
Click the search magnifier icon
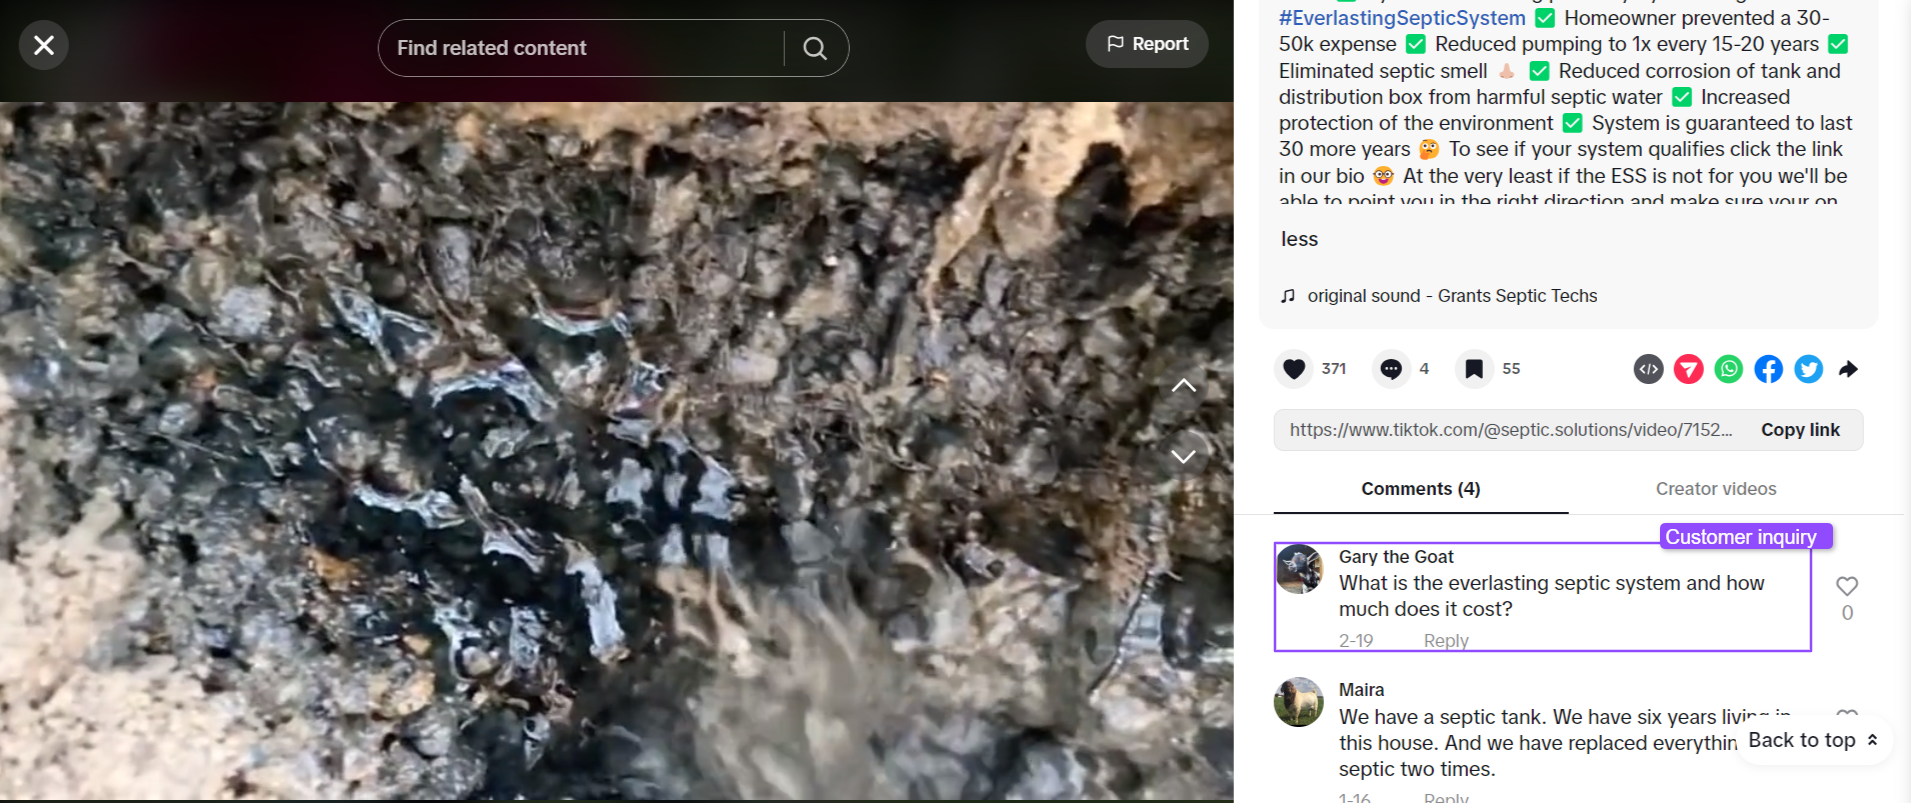click(815, 48)
